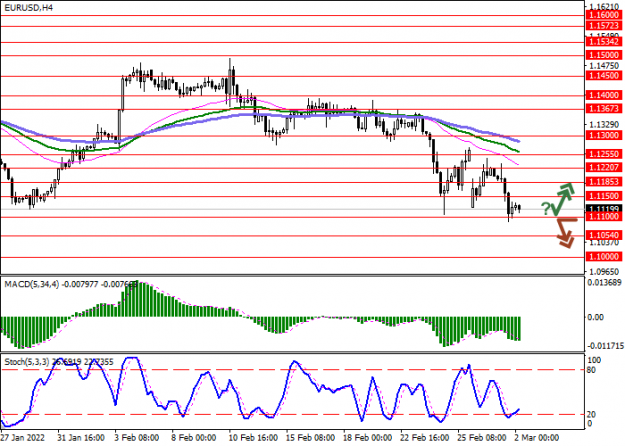
Task: Select the 1.13673 price level label
Action: [604, 108]
